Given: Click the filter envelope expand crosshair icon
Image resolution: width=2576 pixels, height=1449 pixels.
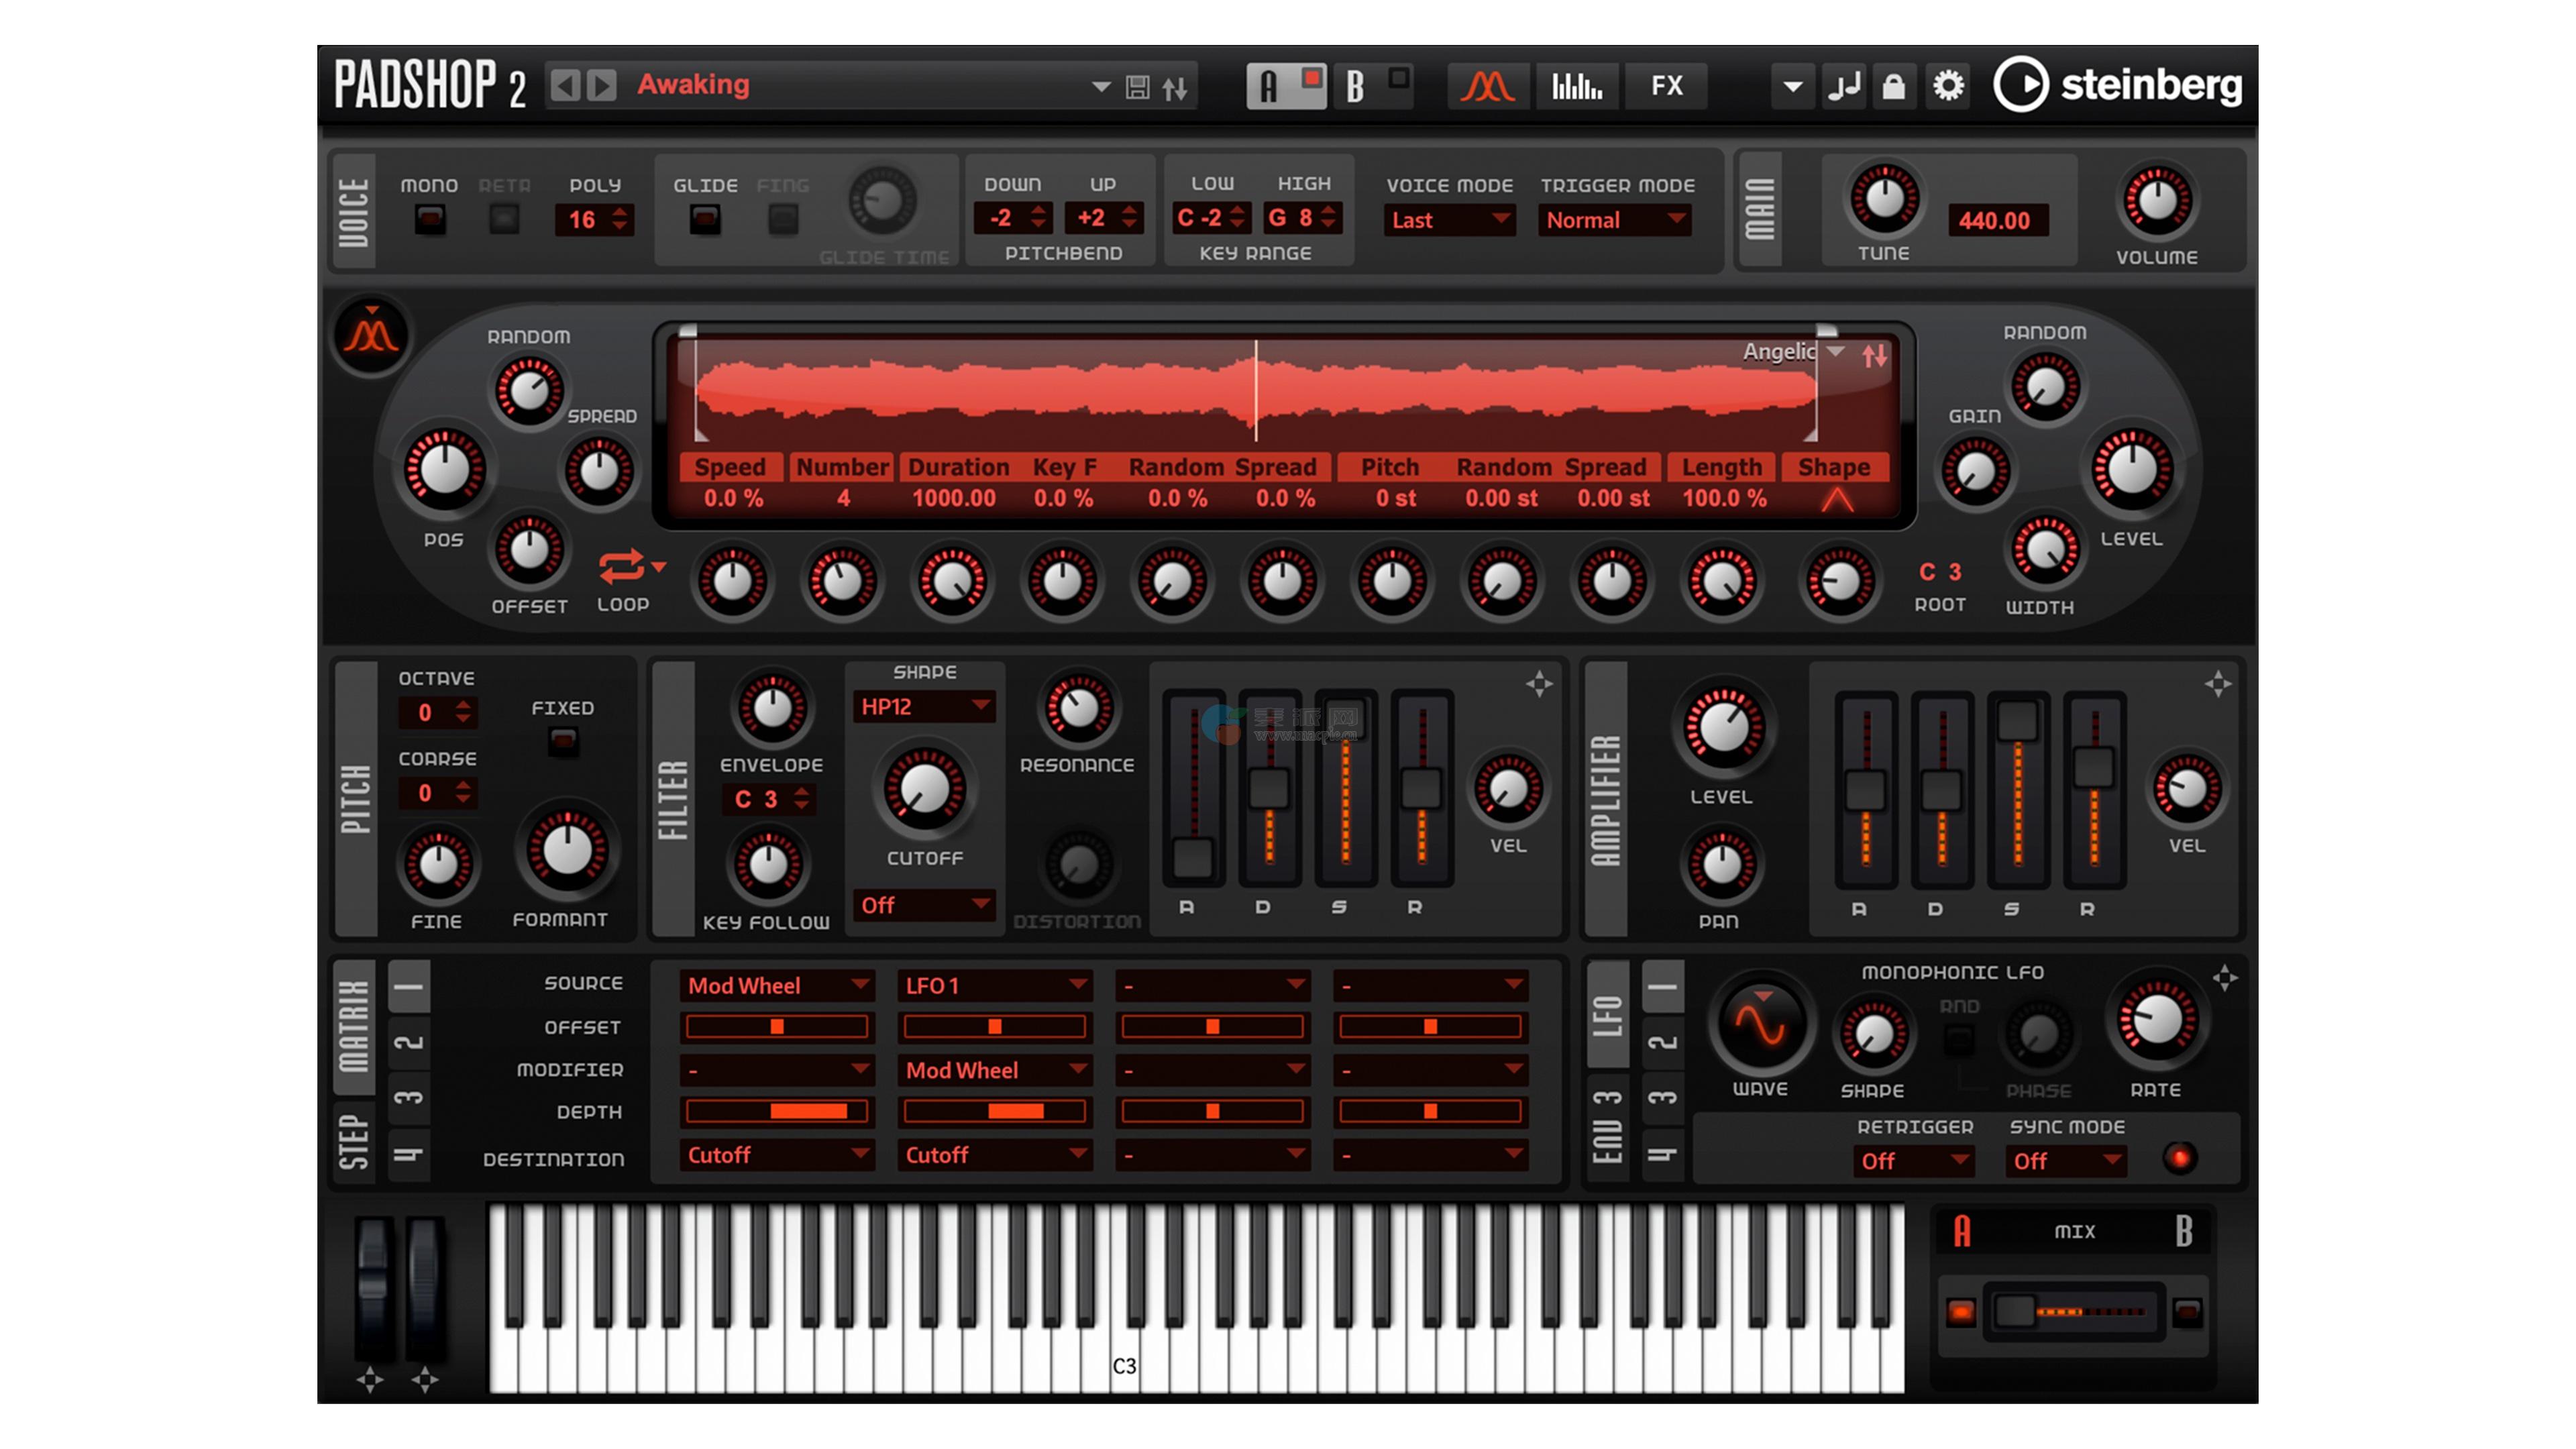Looking at the screenshot, I should 1539,684.
